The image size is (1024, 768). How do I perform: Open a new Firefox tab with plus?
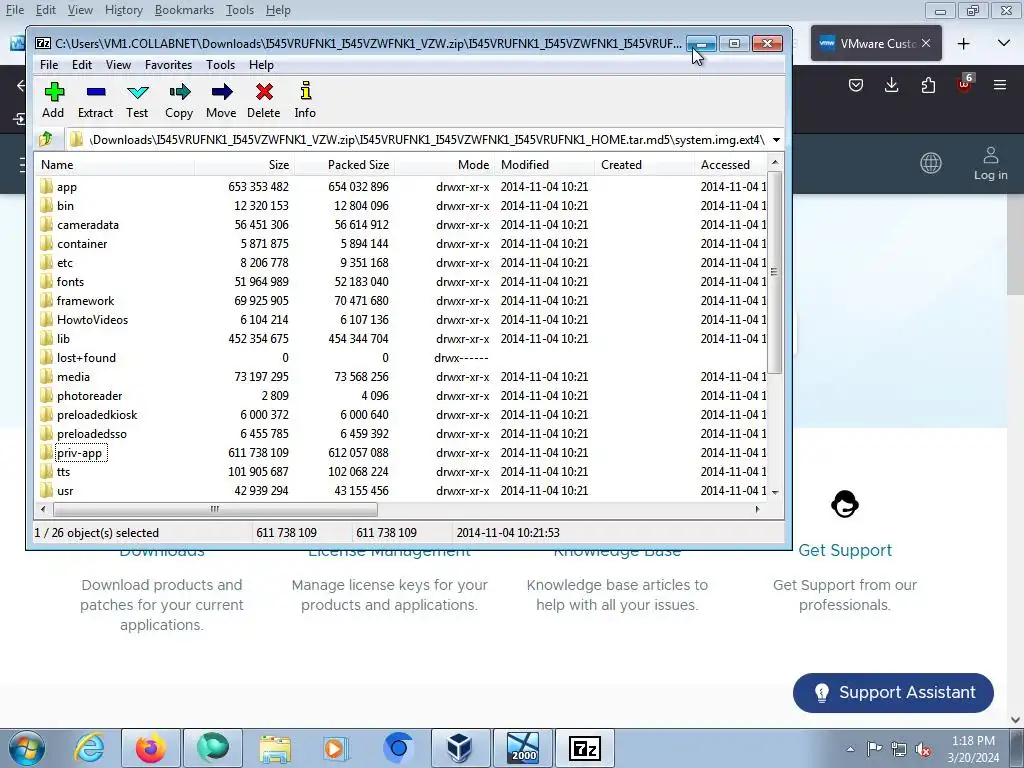[963, 43]
